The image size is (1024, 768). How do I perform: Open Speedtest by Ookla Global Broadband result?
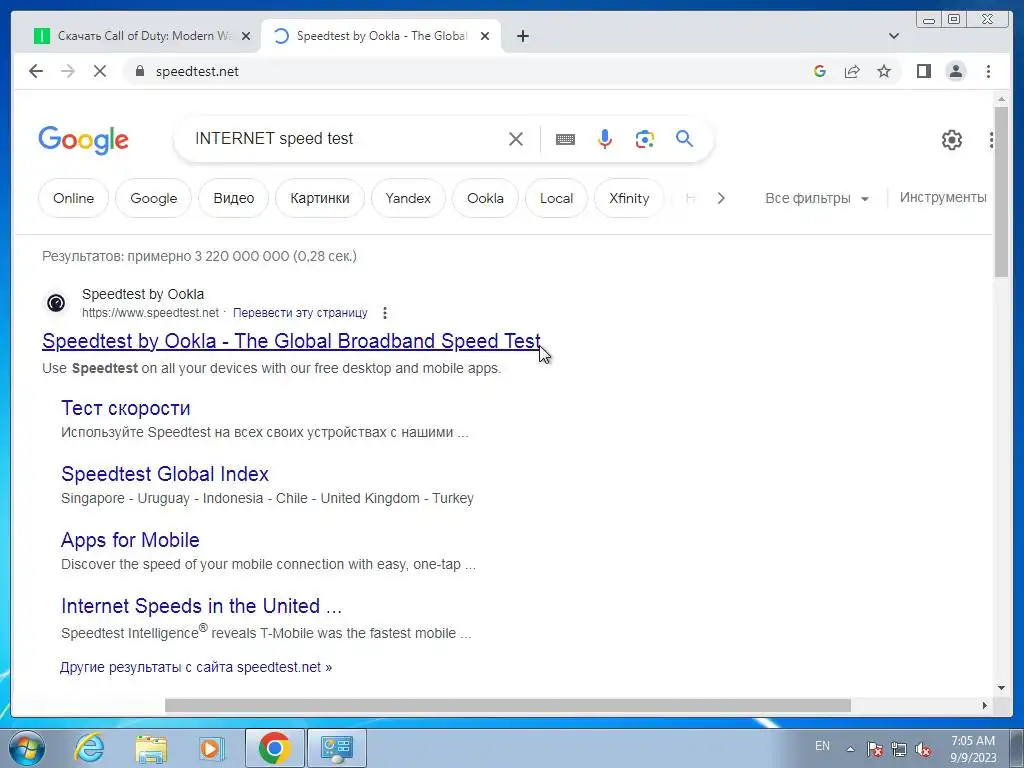click(291, 341)
